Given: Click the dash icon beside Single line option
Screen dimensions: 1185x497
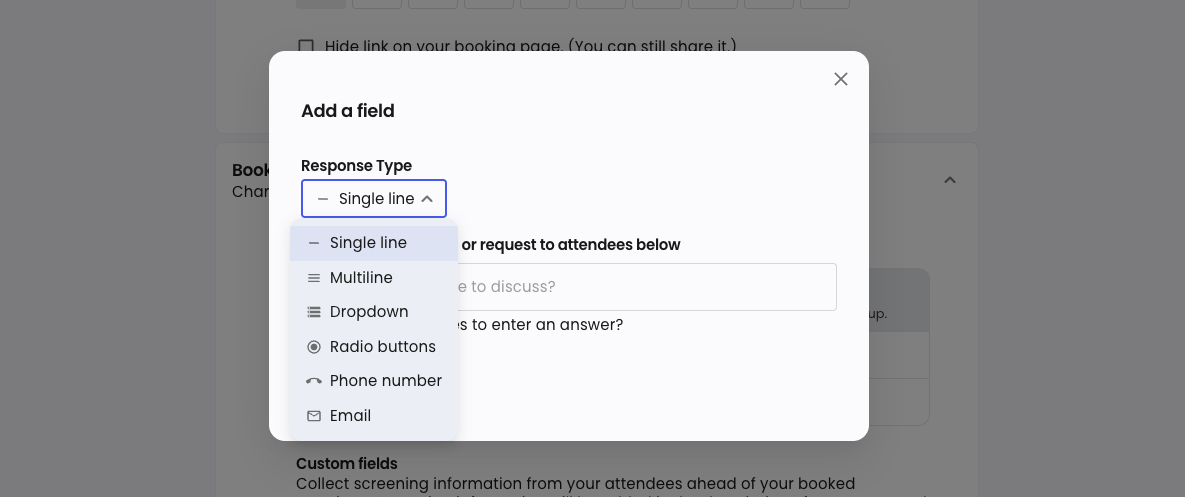Looking at the screenshot, I should [x=314, y=243].
